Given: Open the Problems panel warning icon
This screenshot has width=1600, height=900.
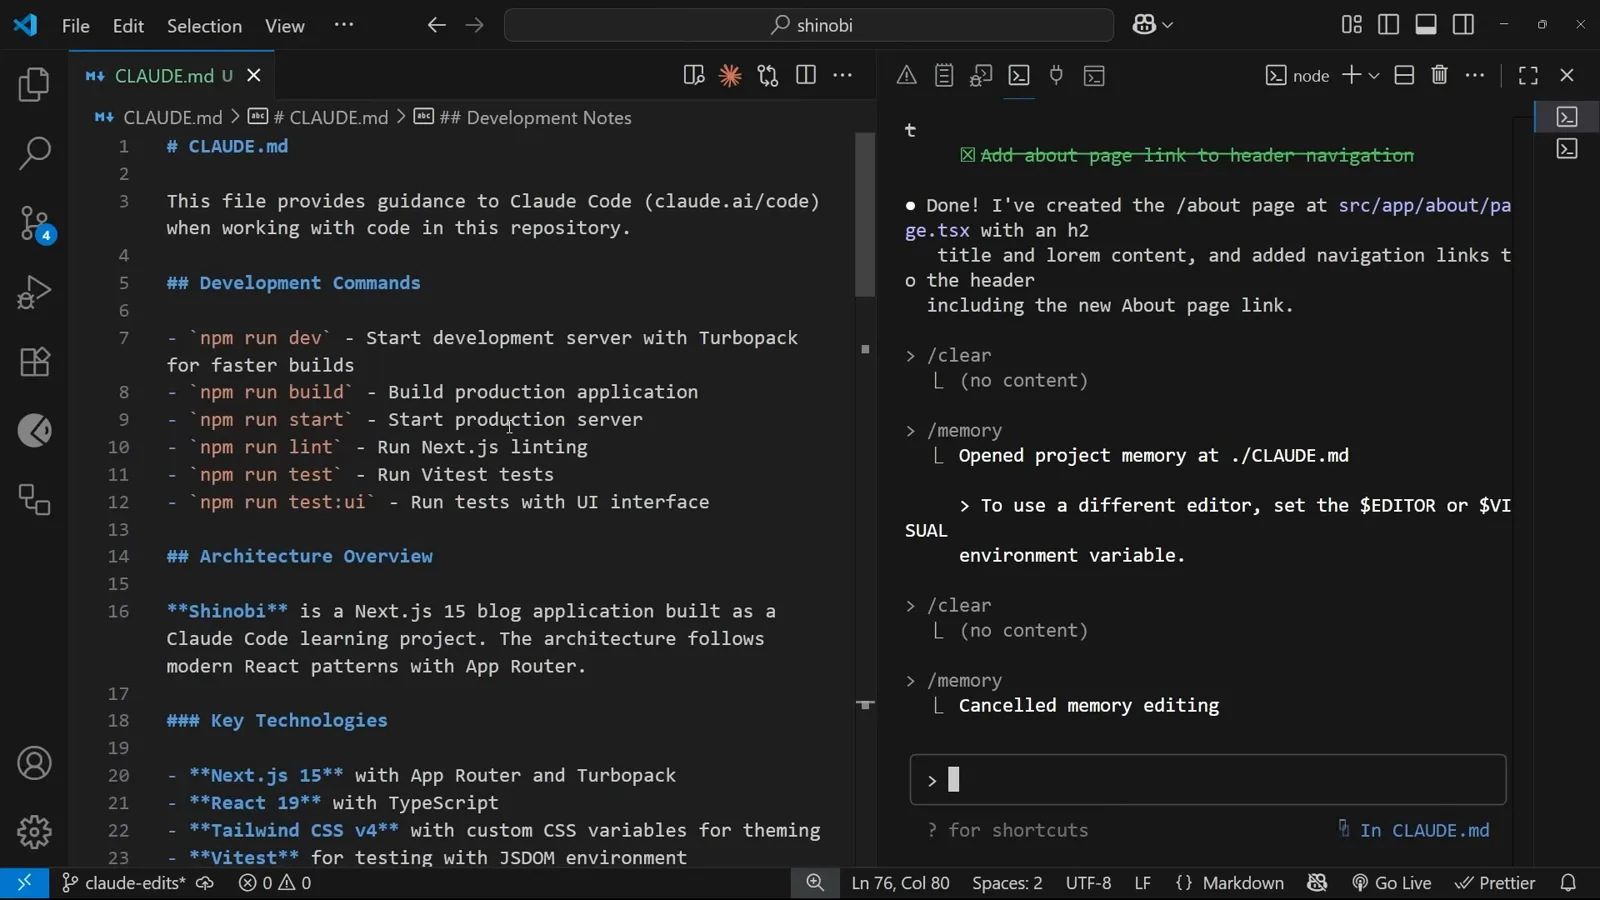Looking at the screenshot, I should pyautogui.click(x=906, y=75).
